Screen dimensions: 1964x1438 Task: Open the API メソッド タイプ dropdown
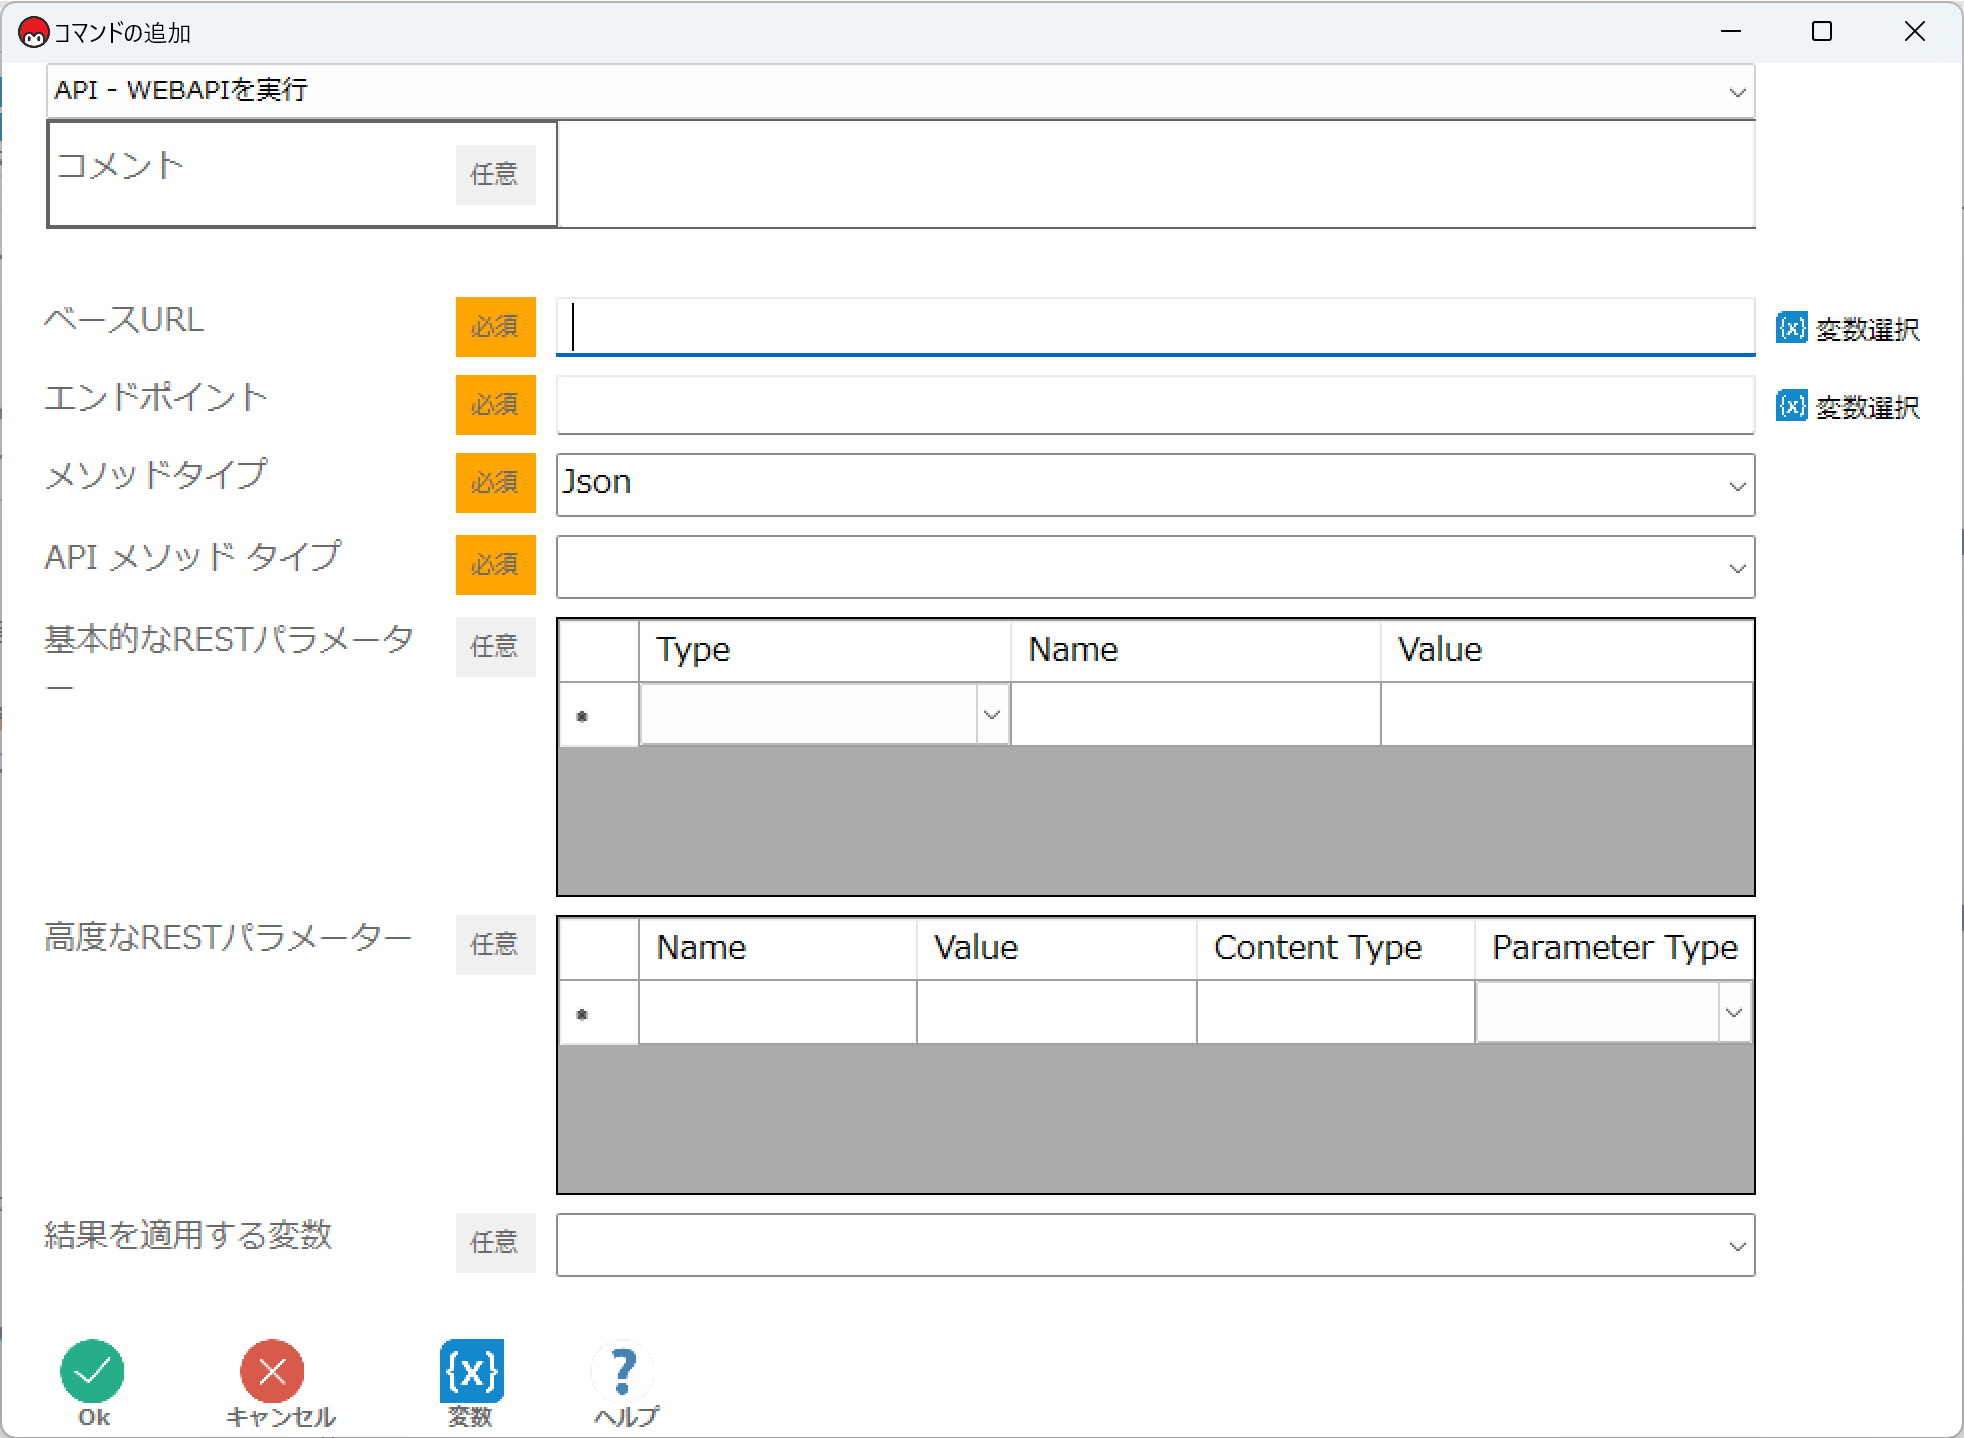coord(1737,568)
